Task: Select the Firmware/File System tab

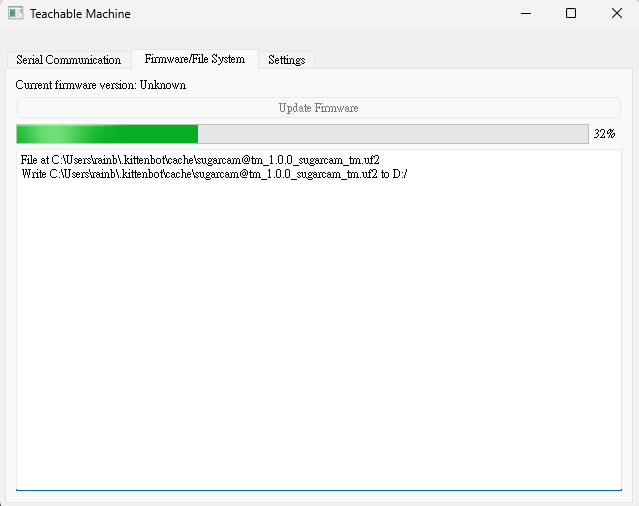Action: [195, 59]
